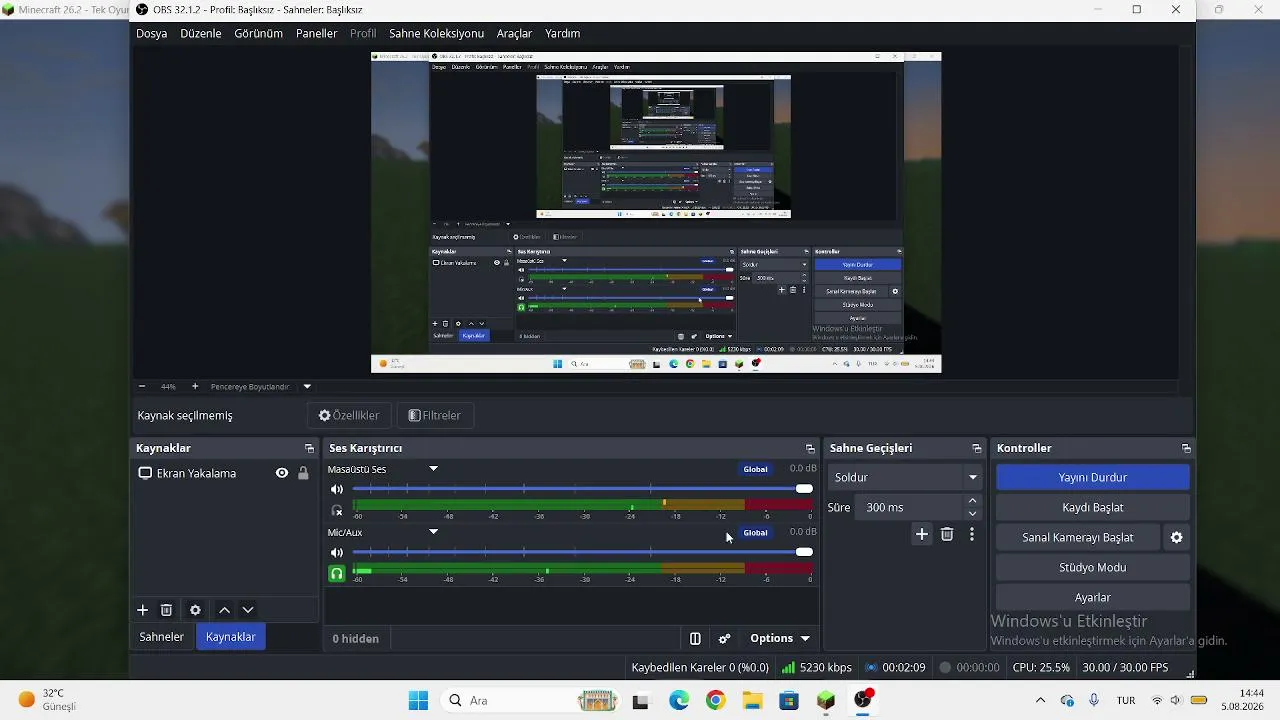1280x720 pixels.
Task: Click the stream status icon beside 00:02:09
Action: pos(871,667)
